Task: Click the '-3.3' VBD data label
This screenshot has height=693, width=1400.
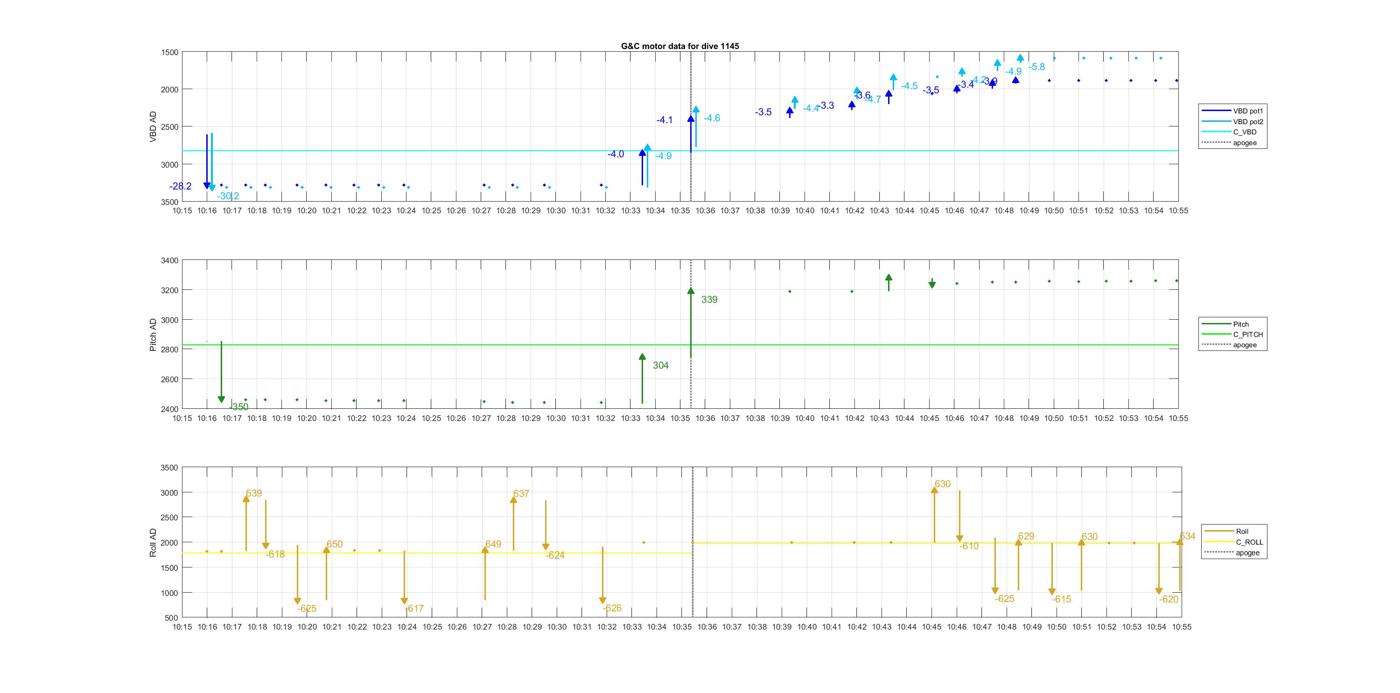Action: coord(826,105)
